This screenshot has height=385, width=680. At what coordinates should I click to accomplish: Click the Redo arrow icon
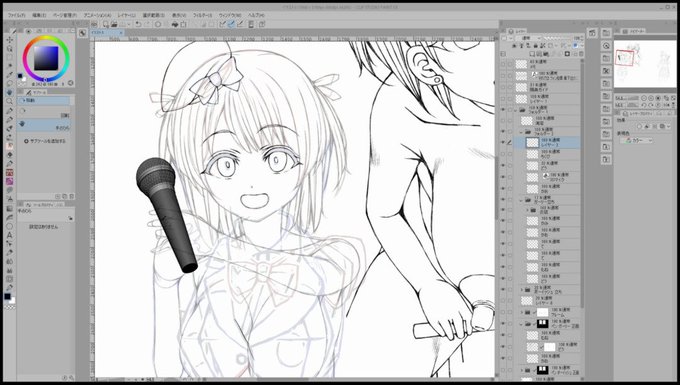pyautogui.click(x=147, y=24)
